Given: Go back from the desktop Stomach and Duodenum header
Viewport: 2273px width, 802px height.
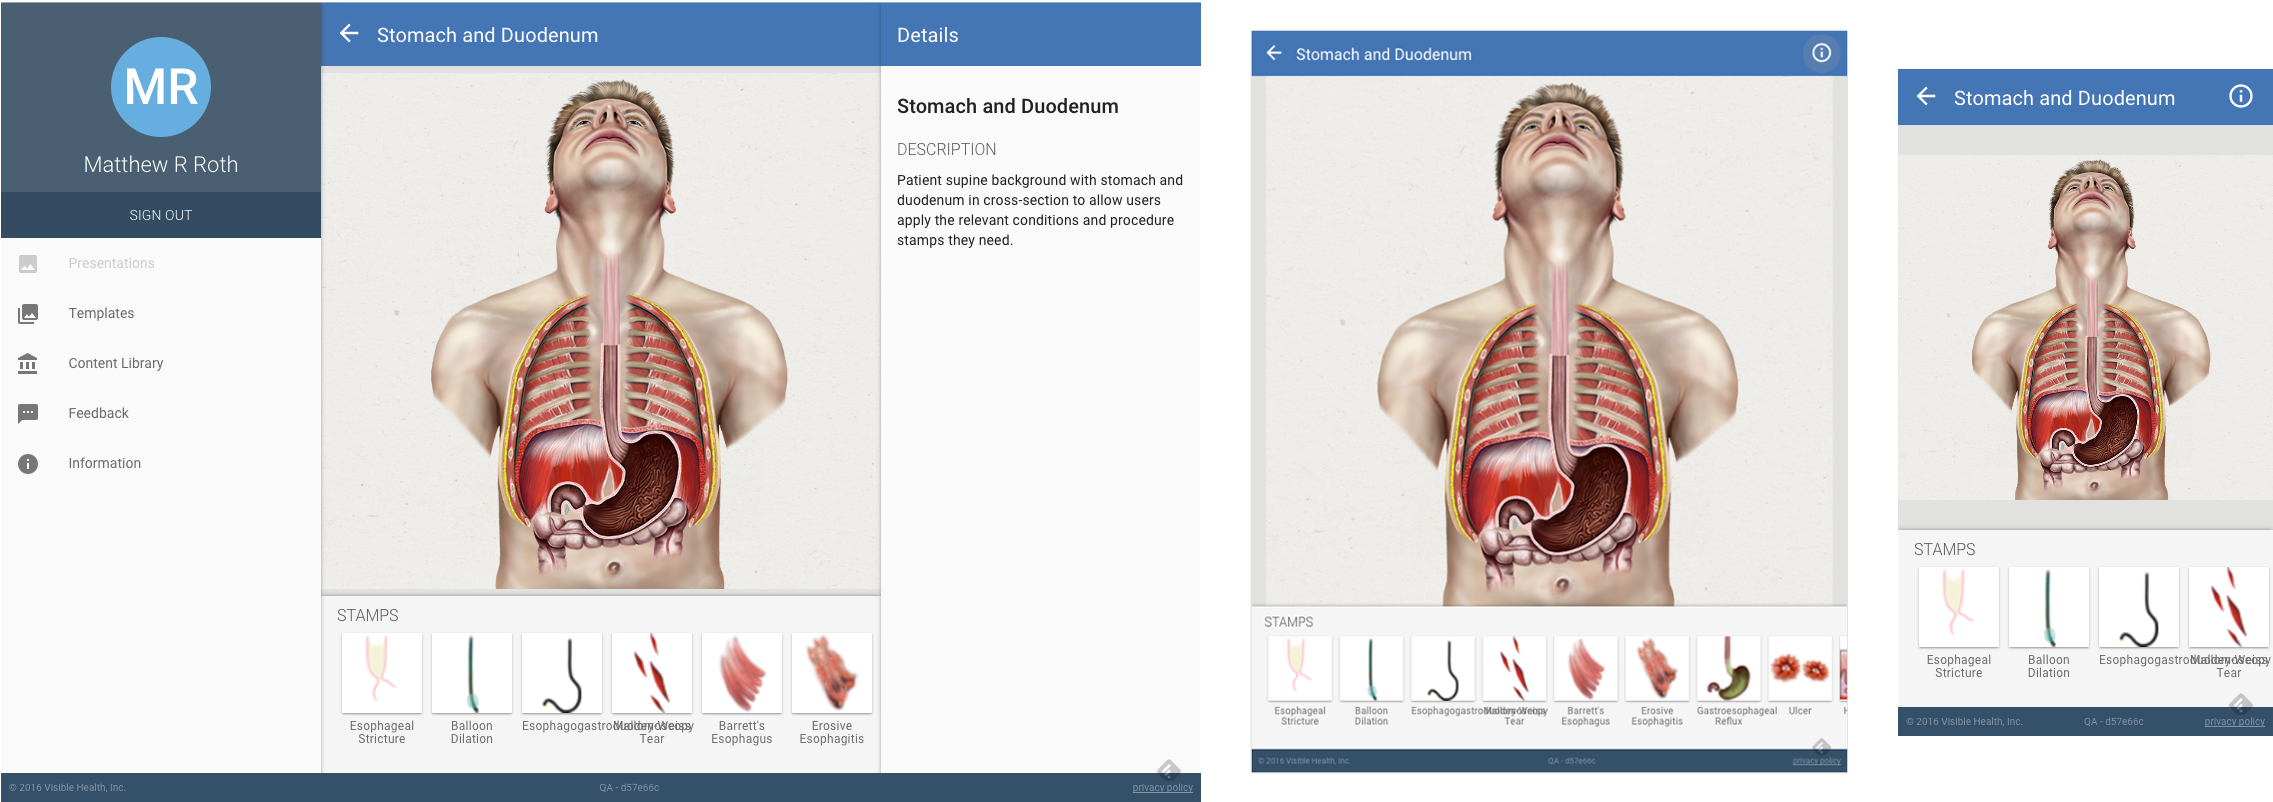Looking at the screenshot, I should pos(349,34).
